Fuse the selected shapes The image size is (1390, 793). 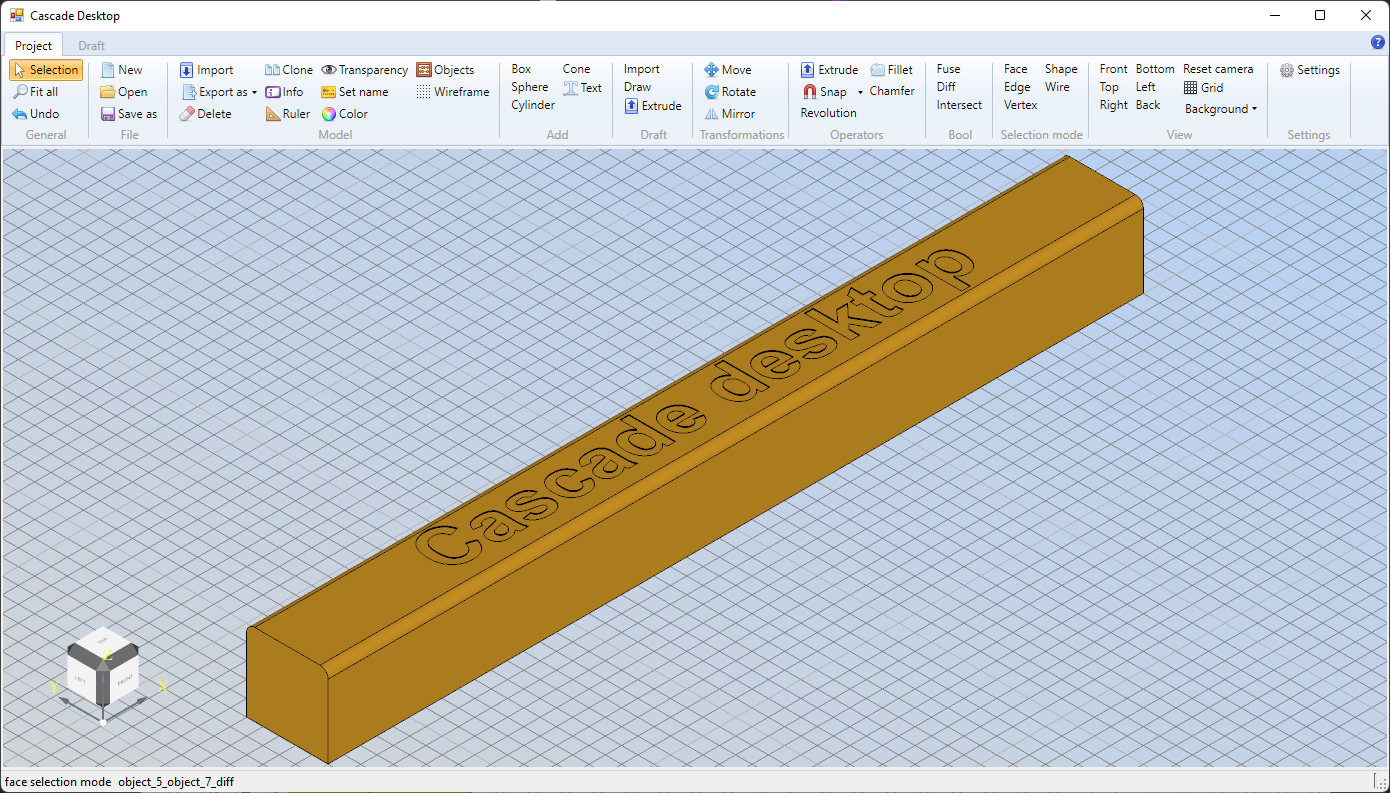click(x=948, y=69)
